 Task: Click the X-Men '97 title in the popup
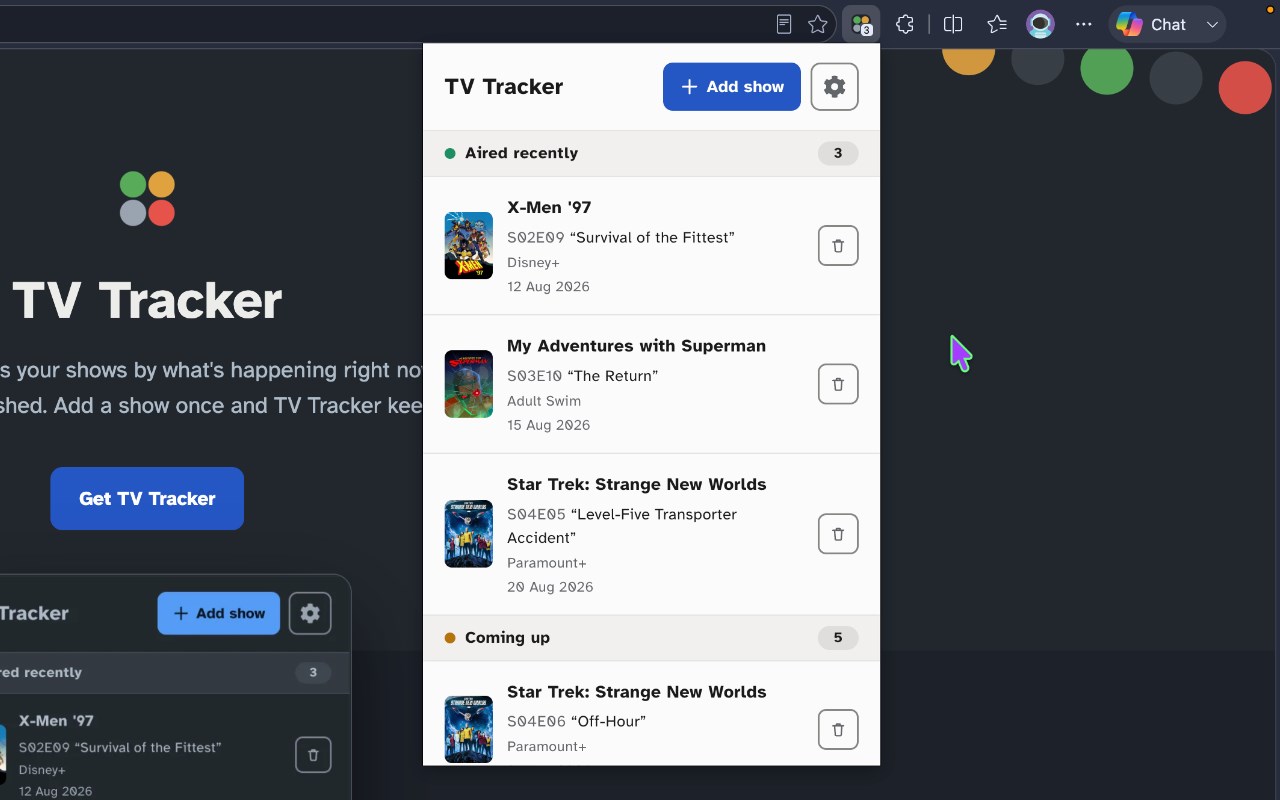pos(549,207)
